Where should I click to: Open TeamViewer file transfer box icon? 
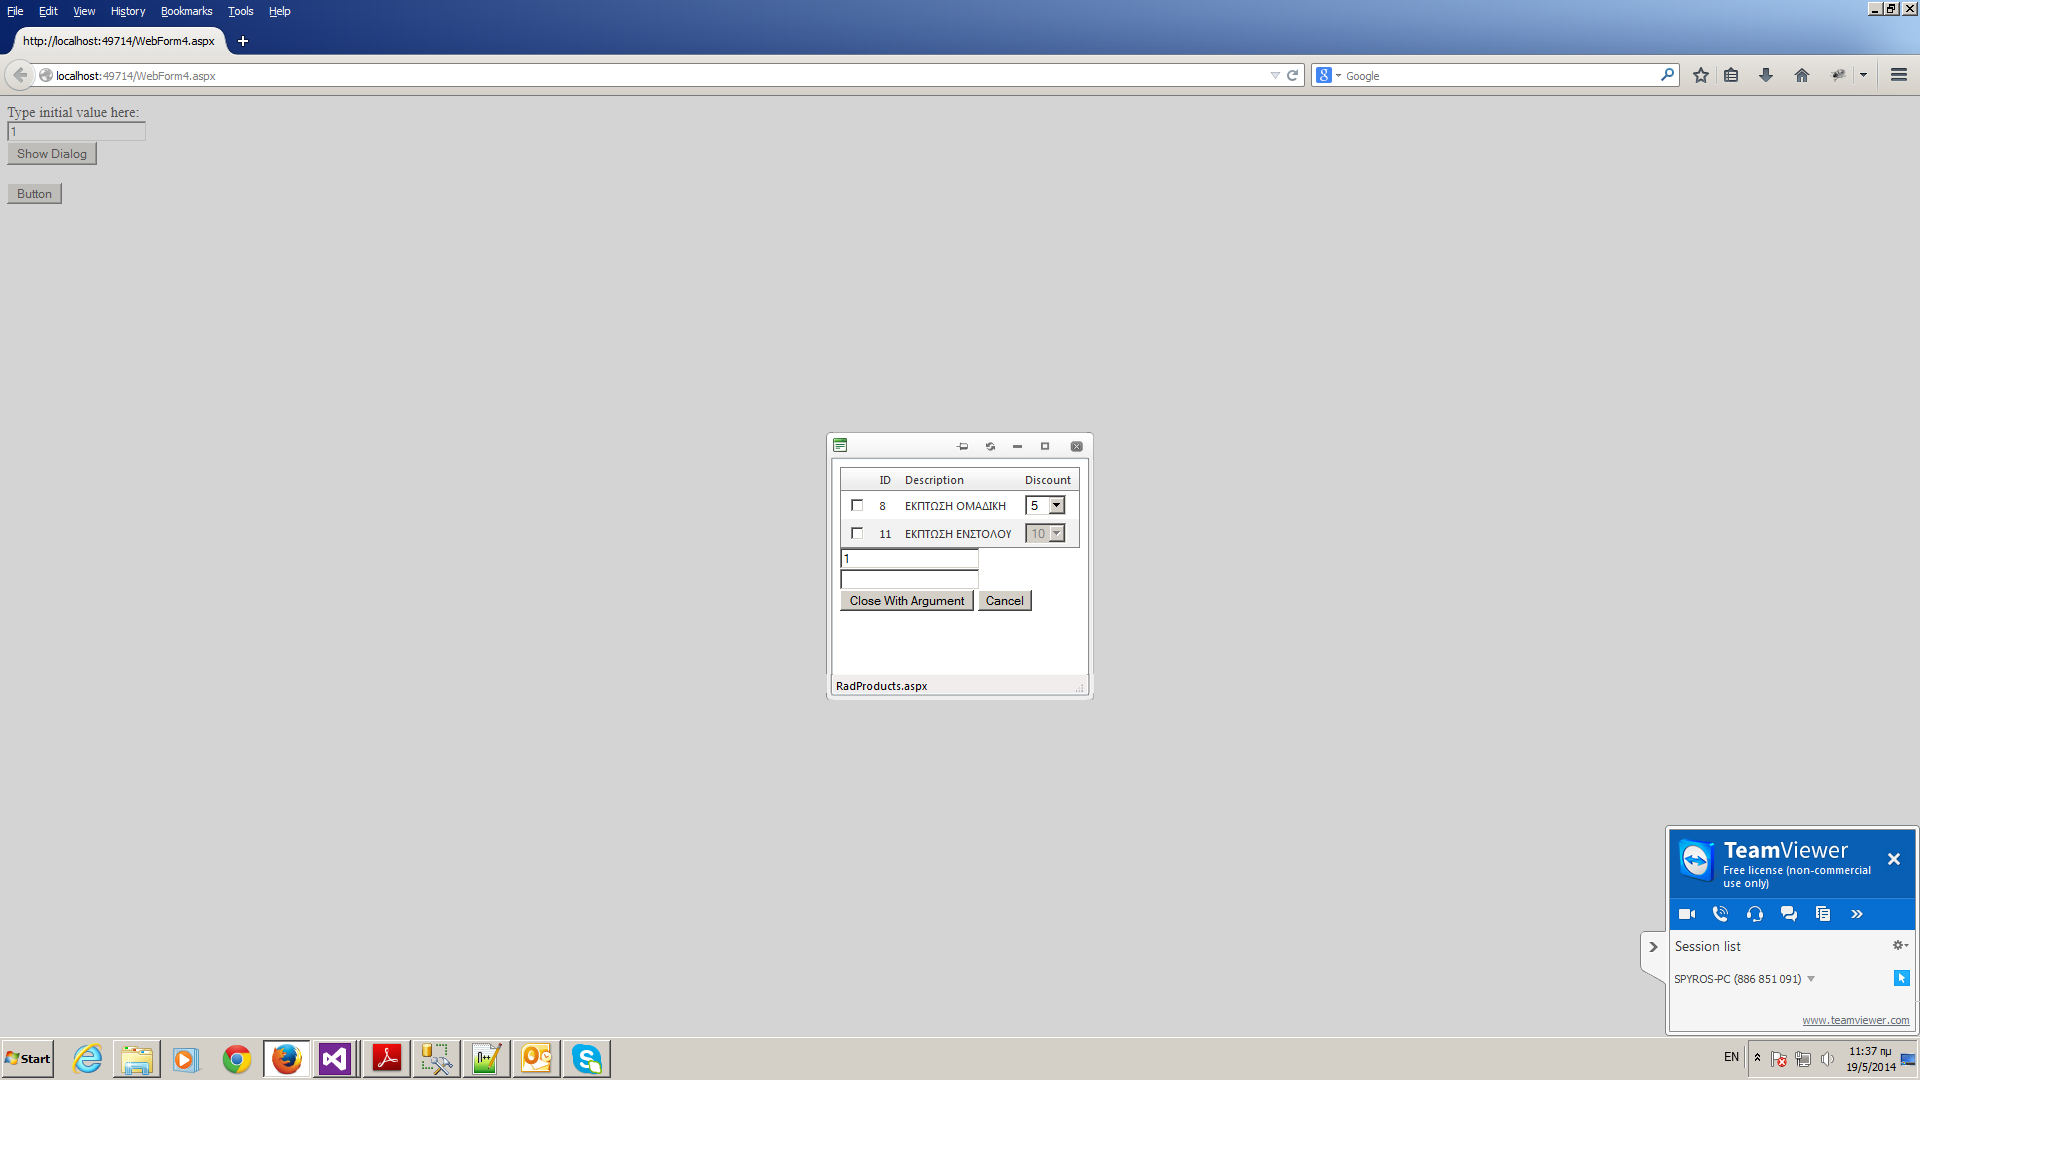[1823, 914]
